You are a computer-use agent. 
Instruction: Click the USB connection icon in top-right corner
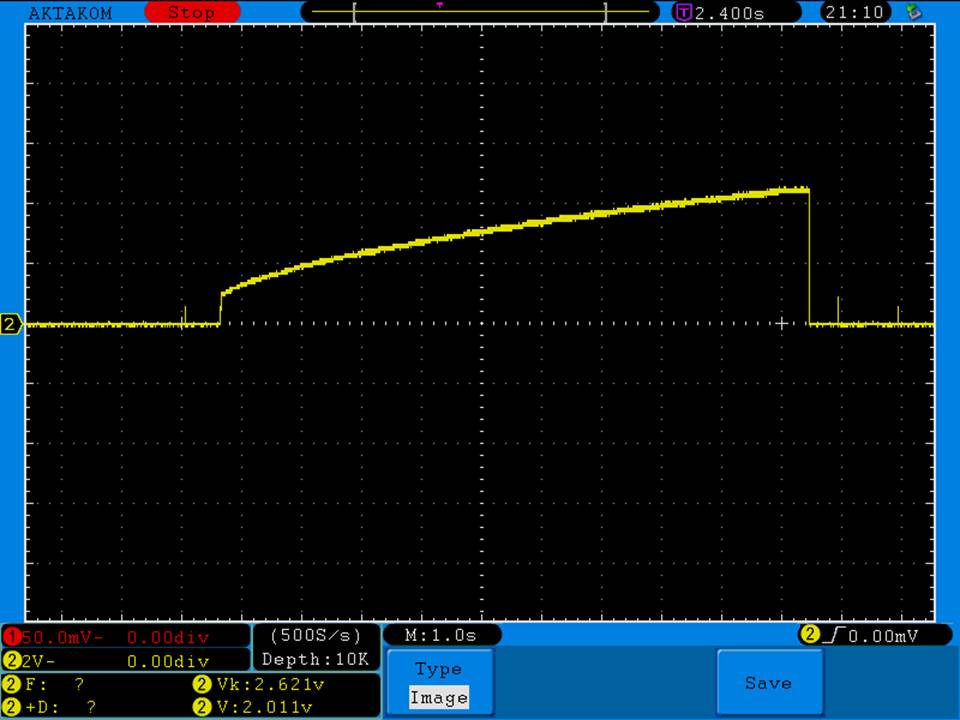tap(911, 12)
